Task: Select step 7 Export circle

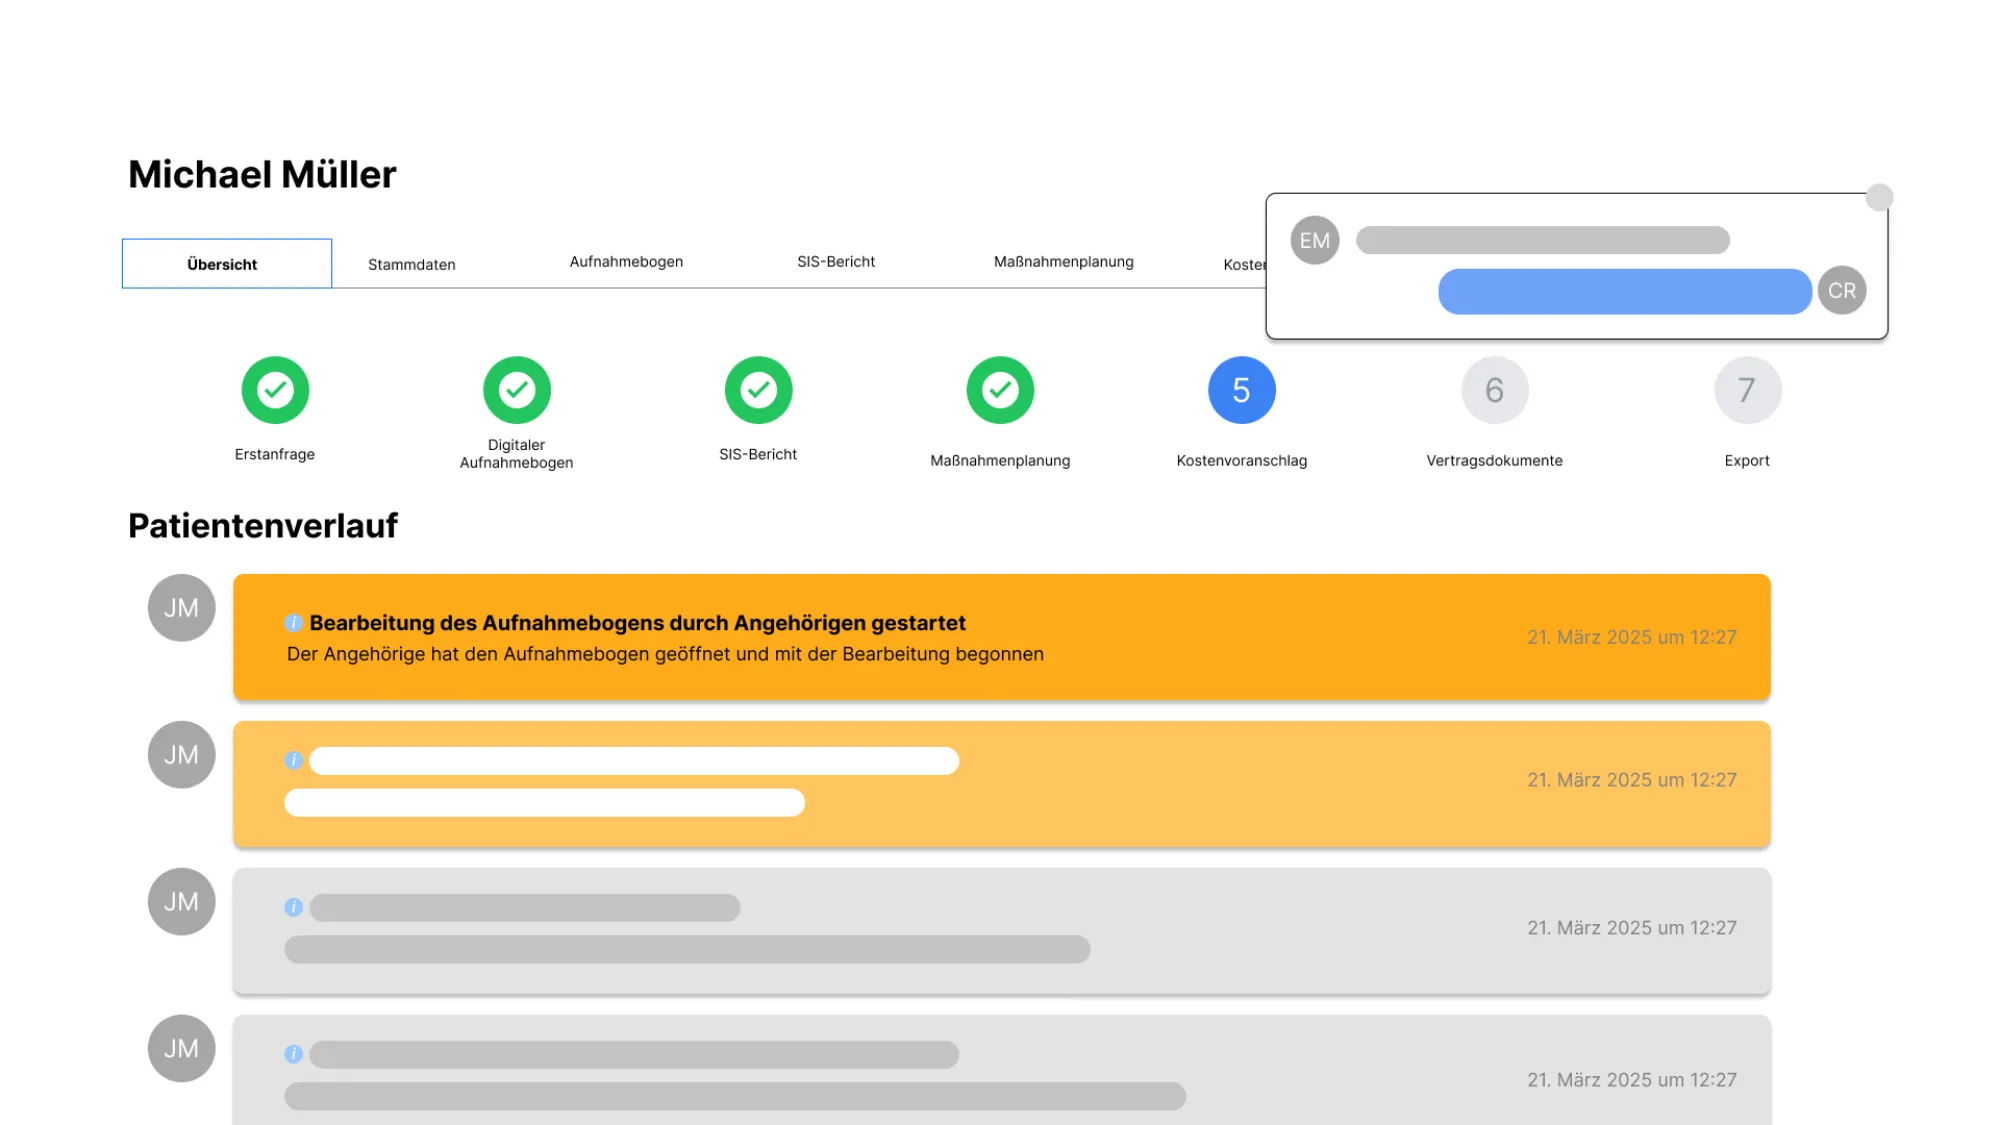Action: (x=1748, y=390)
